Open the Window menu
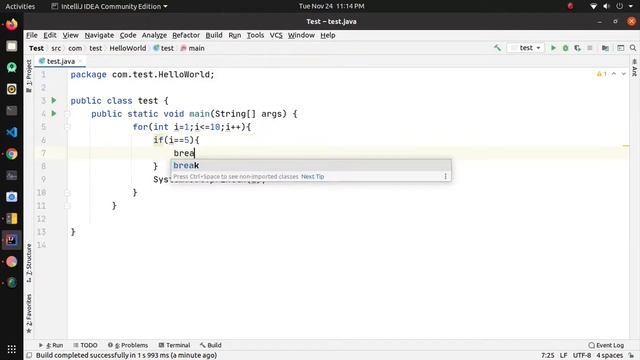 click(301, 35)
